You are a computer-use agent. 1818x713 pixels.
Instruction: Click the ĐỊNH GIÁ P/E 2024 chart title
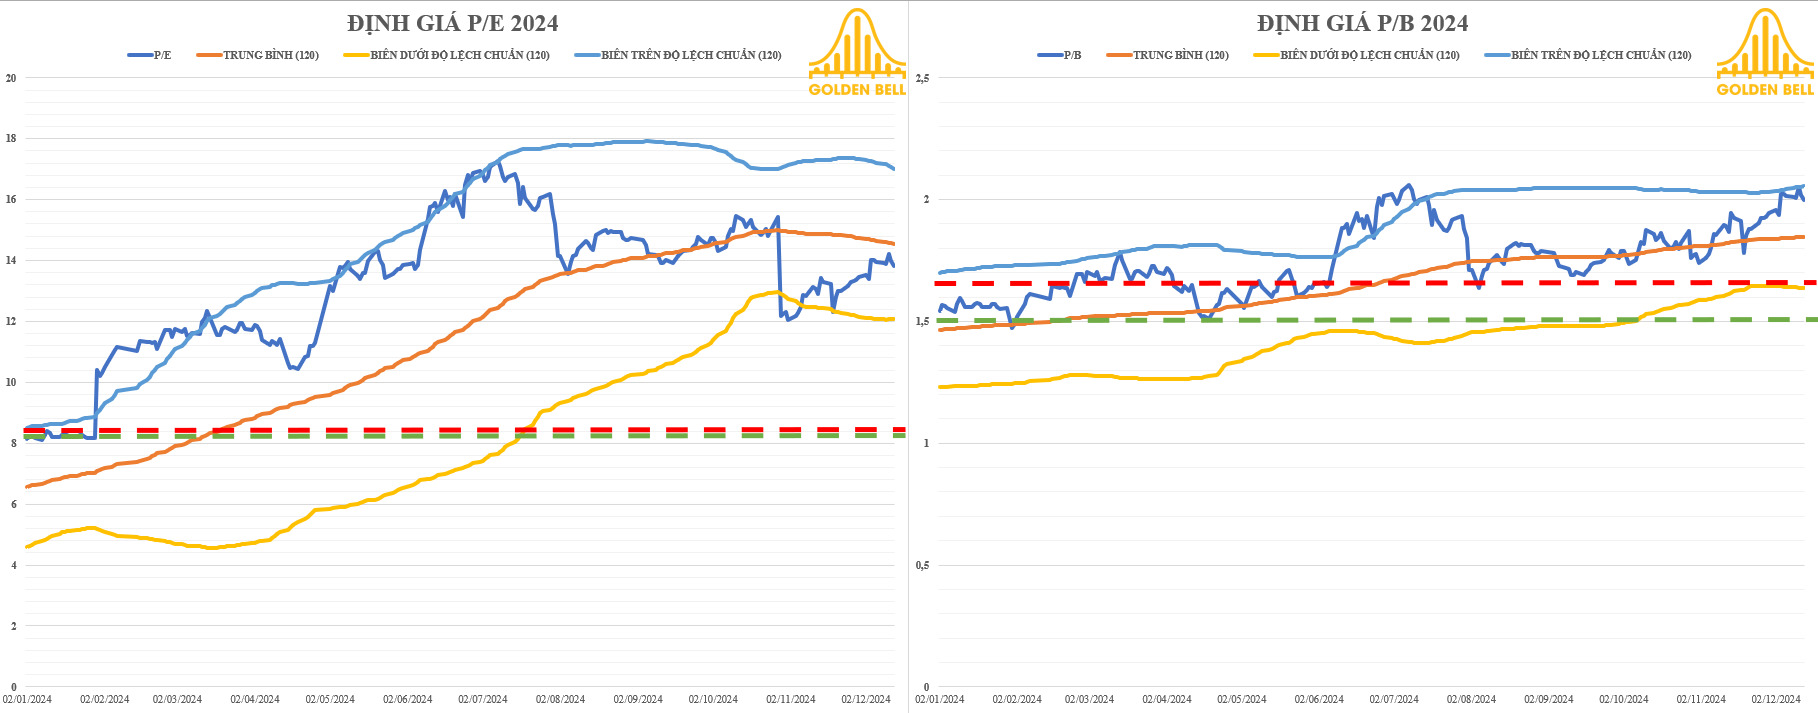pos(453,23)
